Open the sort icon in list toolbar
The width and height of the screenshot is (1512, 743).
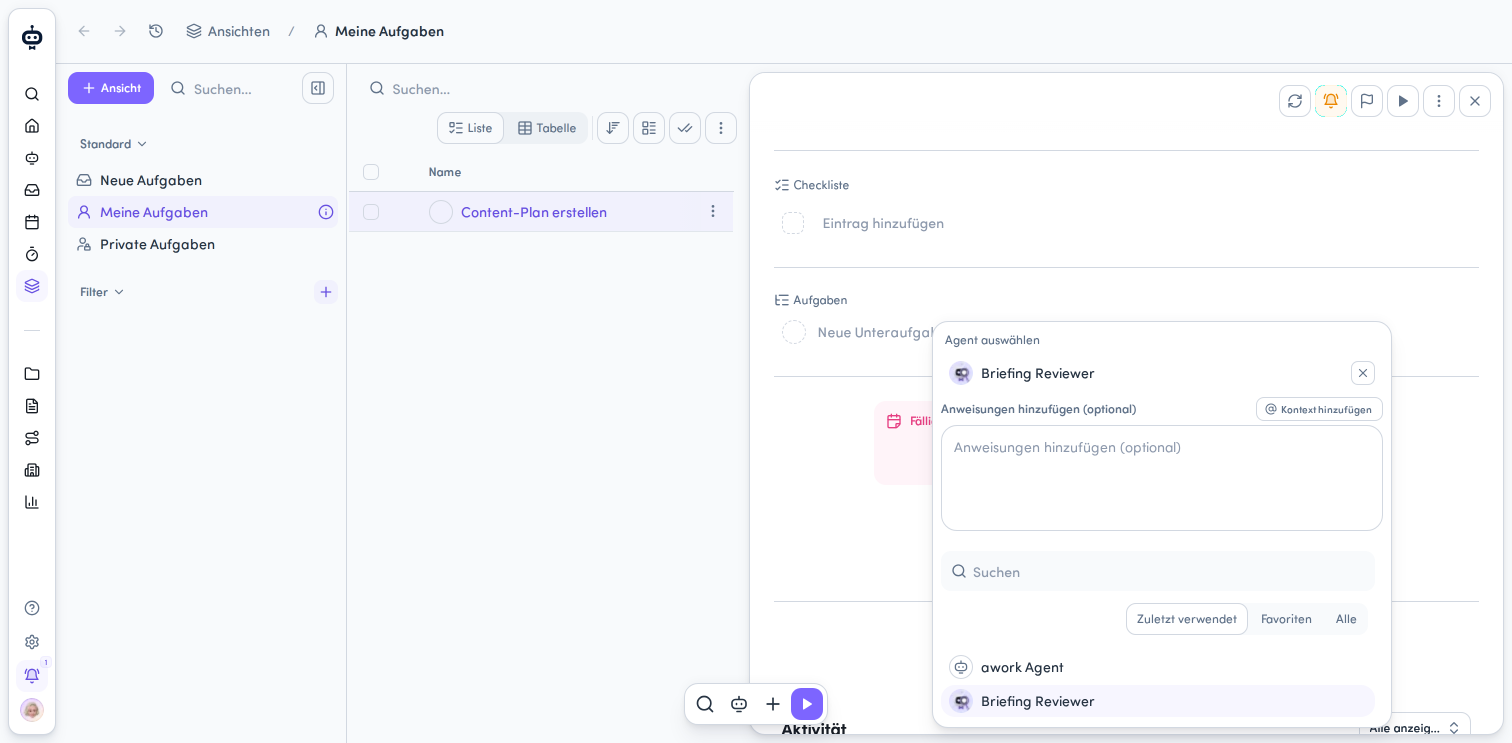click(x=613, y=128)
